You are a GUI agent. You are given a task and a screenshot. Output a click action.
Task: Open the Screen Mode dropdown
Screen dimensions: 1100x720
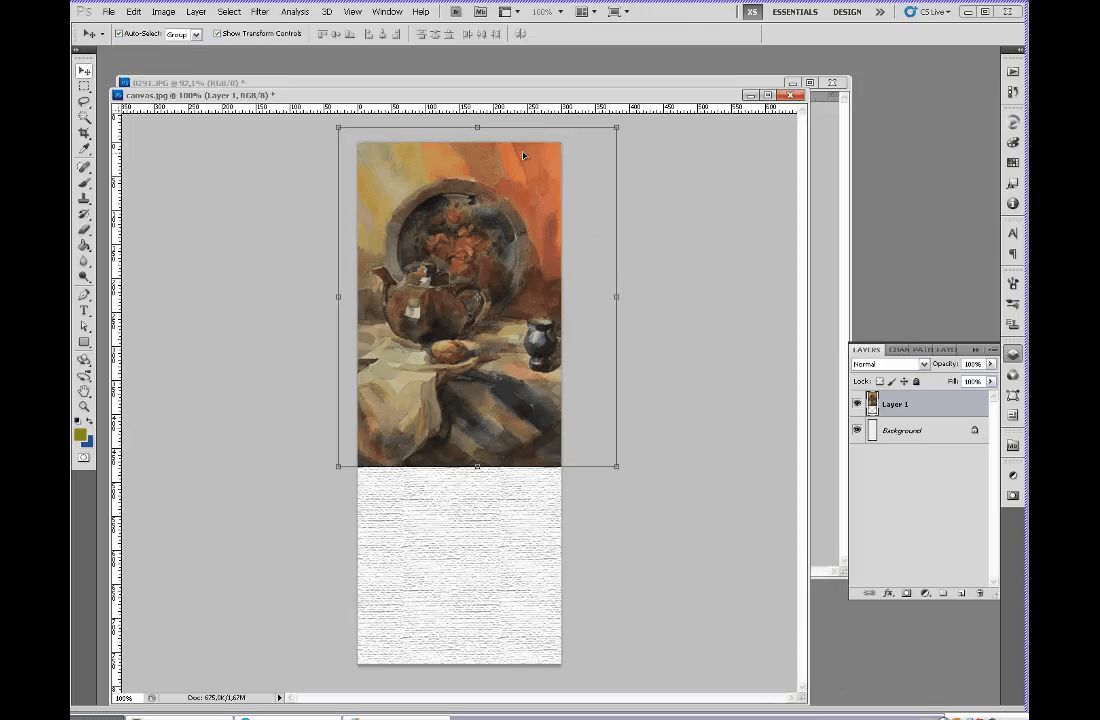618,12
